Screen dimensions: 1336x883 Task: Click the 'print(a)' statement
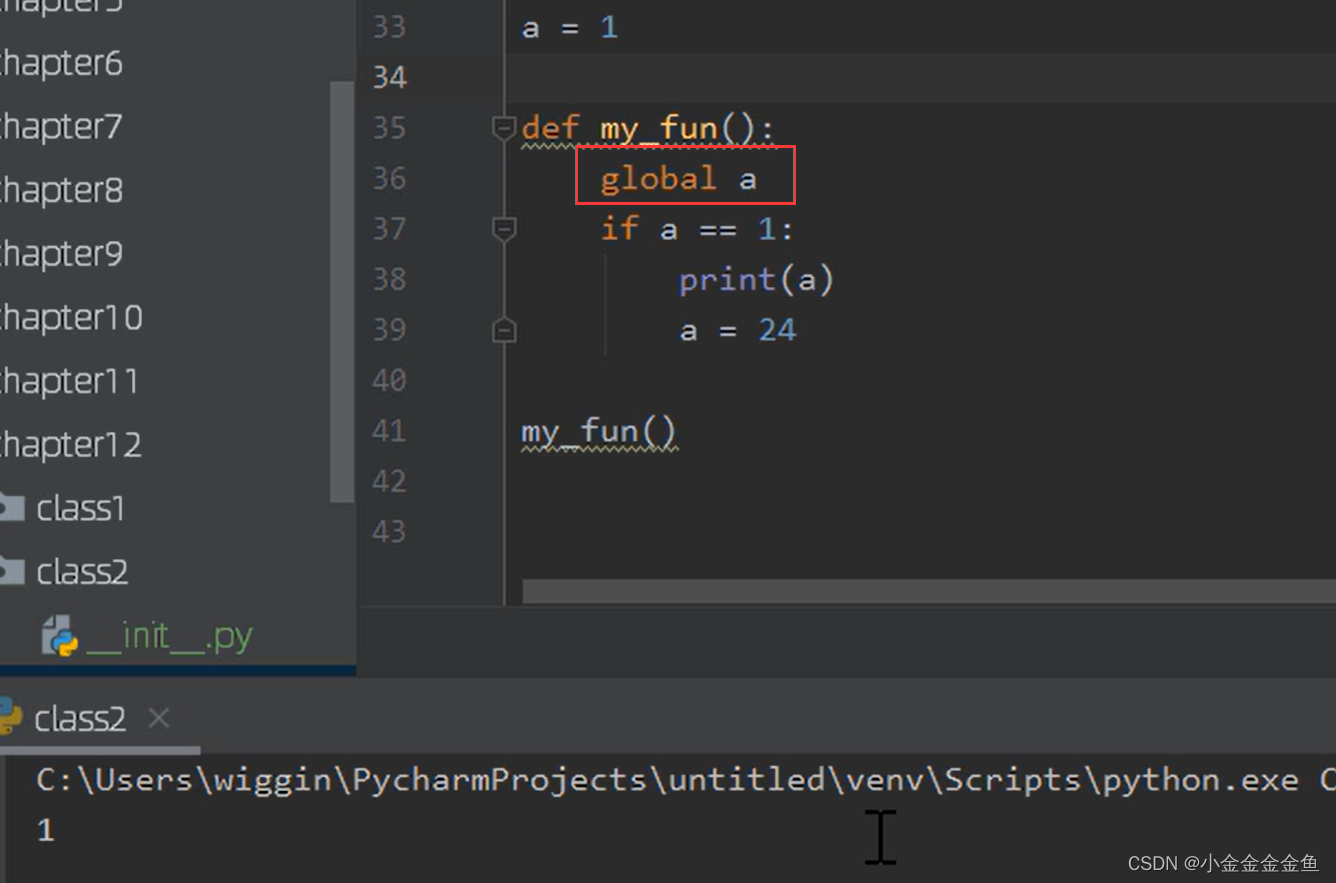coord(756,280)
